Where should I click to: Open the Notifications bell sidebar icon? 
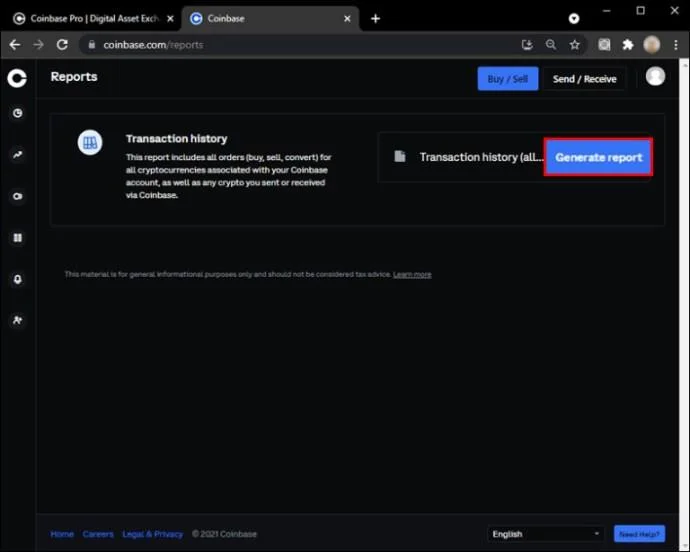[18, 279]
